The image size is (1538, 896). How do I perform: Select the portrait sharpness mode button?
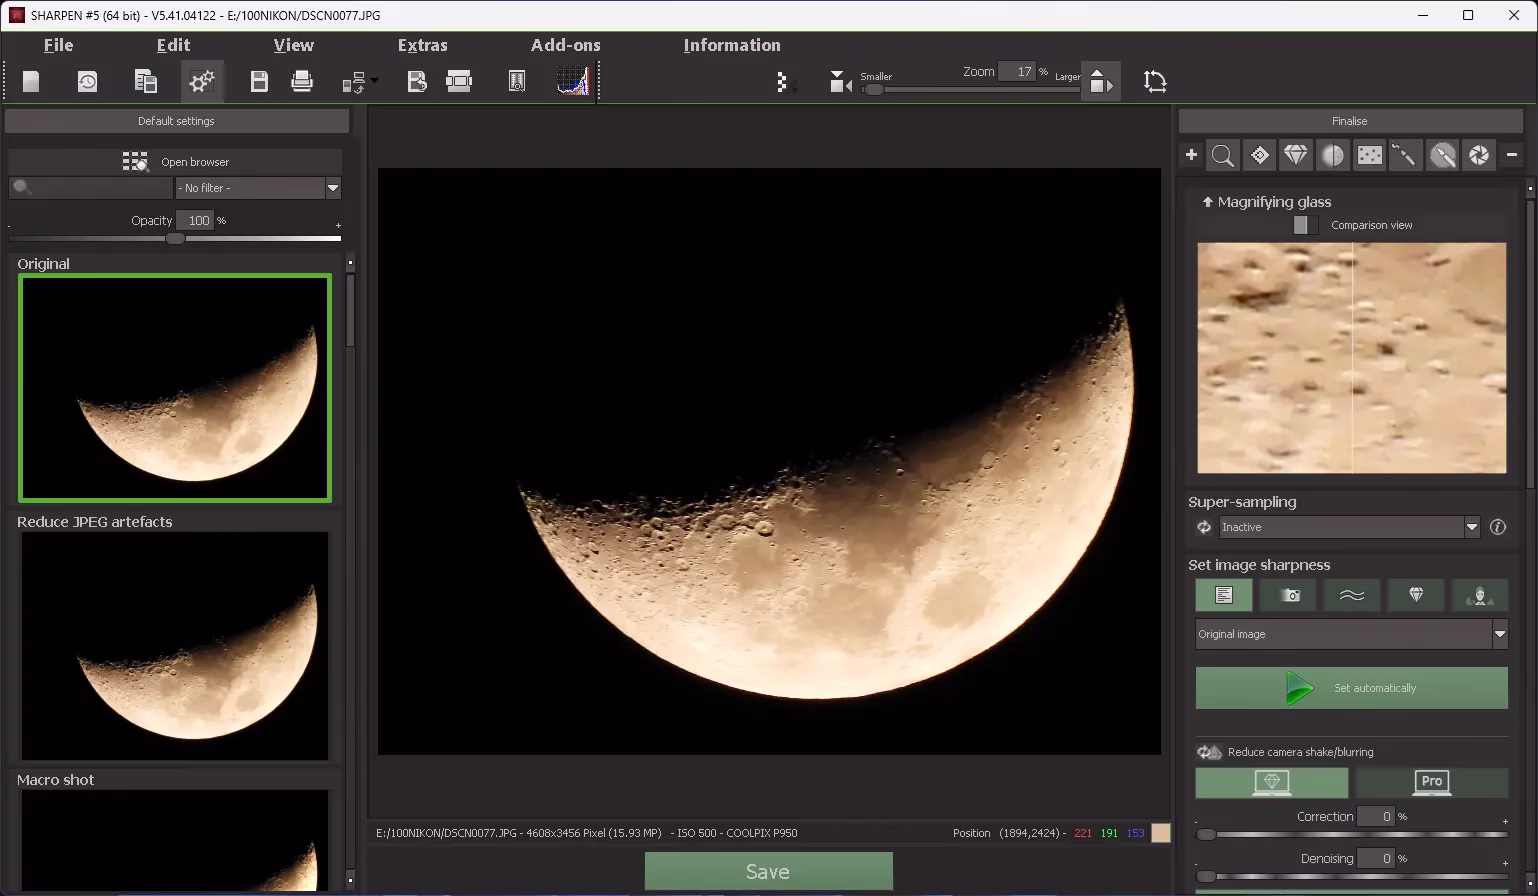point(1479,595)
